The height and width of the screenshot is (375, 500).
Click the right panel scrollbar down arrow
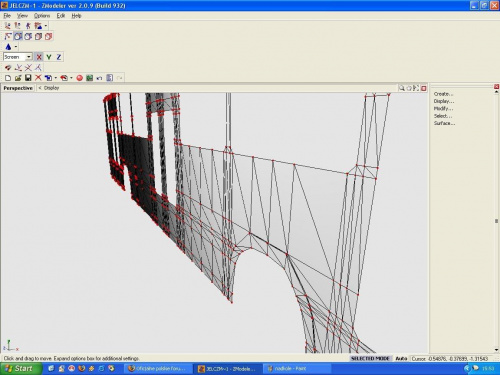tap(496, 350)
